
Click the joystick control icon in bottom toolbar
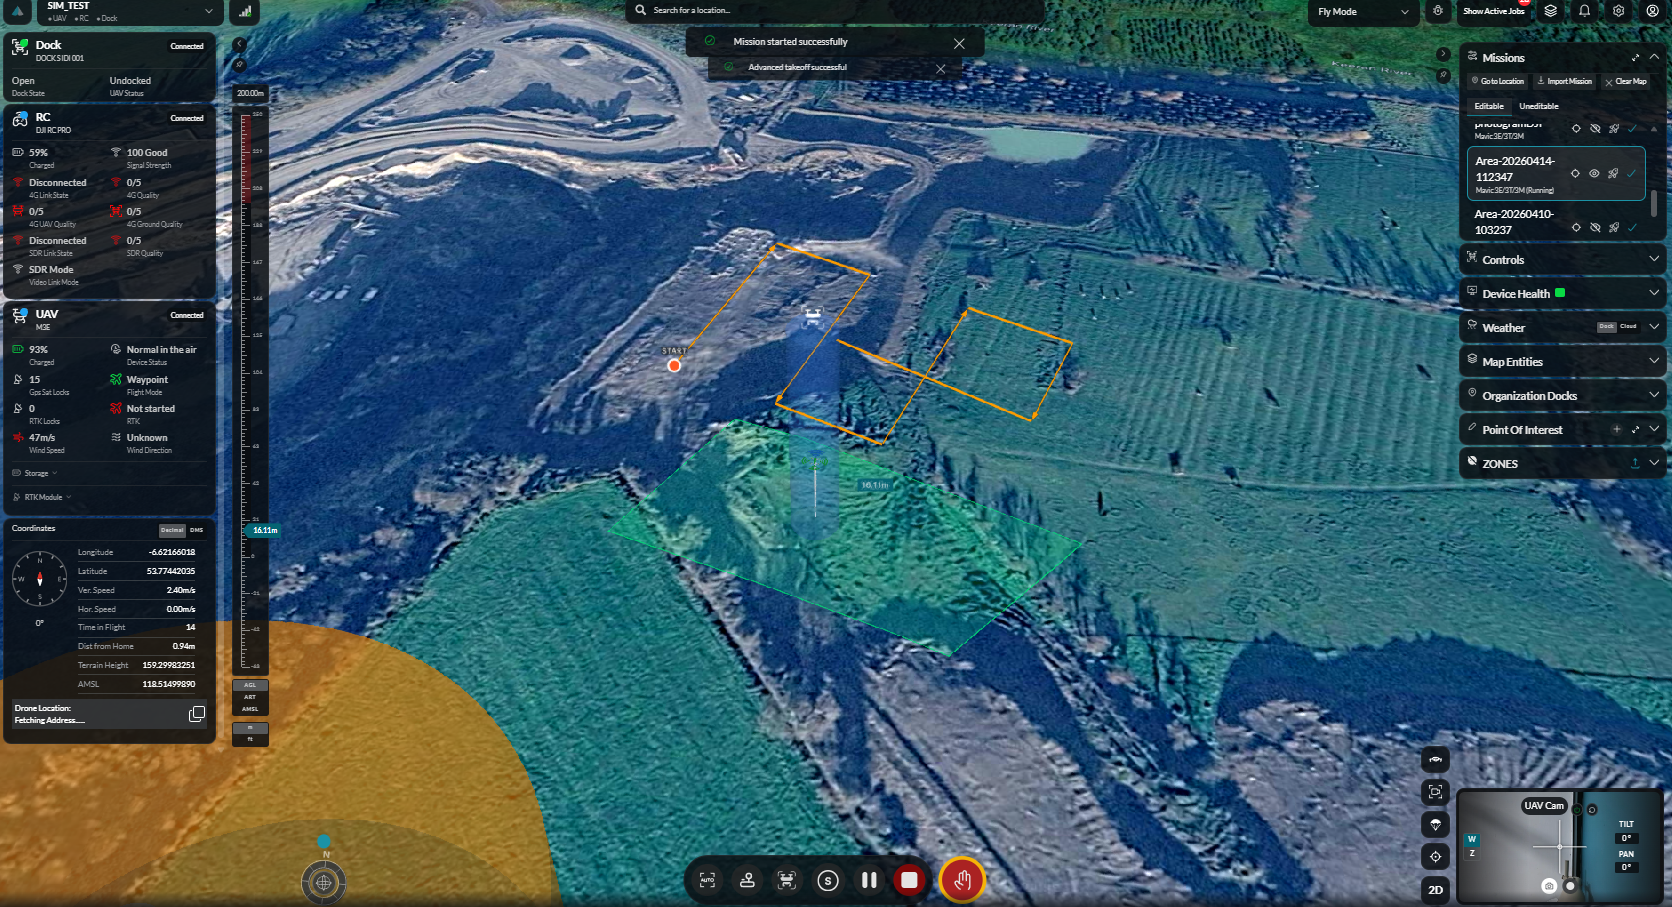coord(747,880)
